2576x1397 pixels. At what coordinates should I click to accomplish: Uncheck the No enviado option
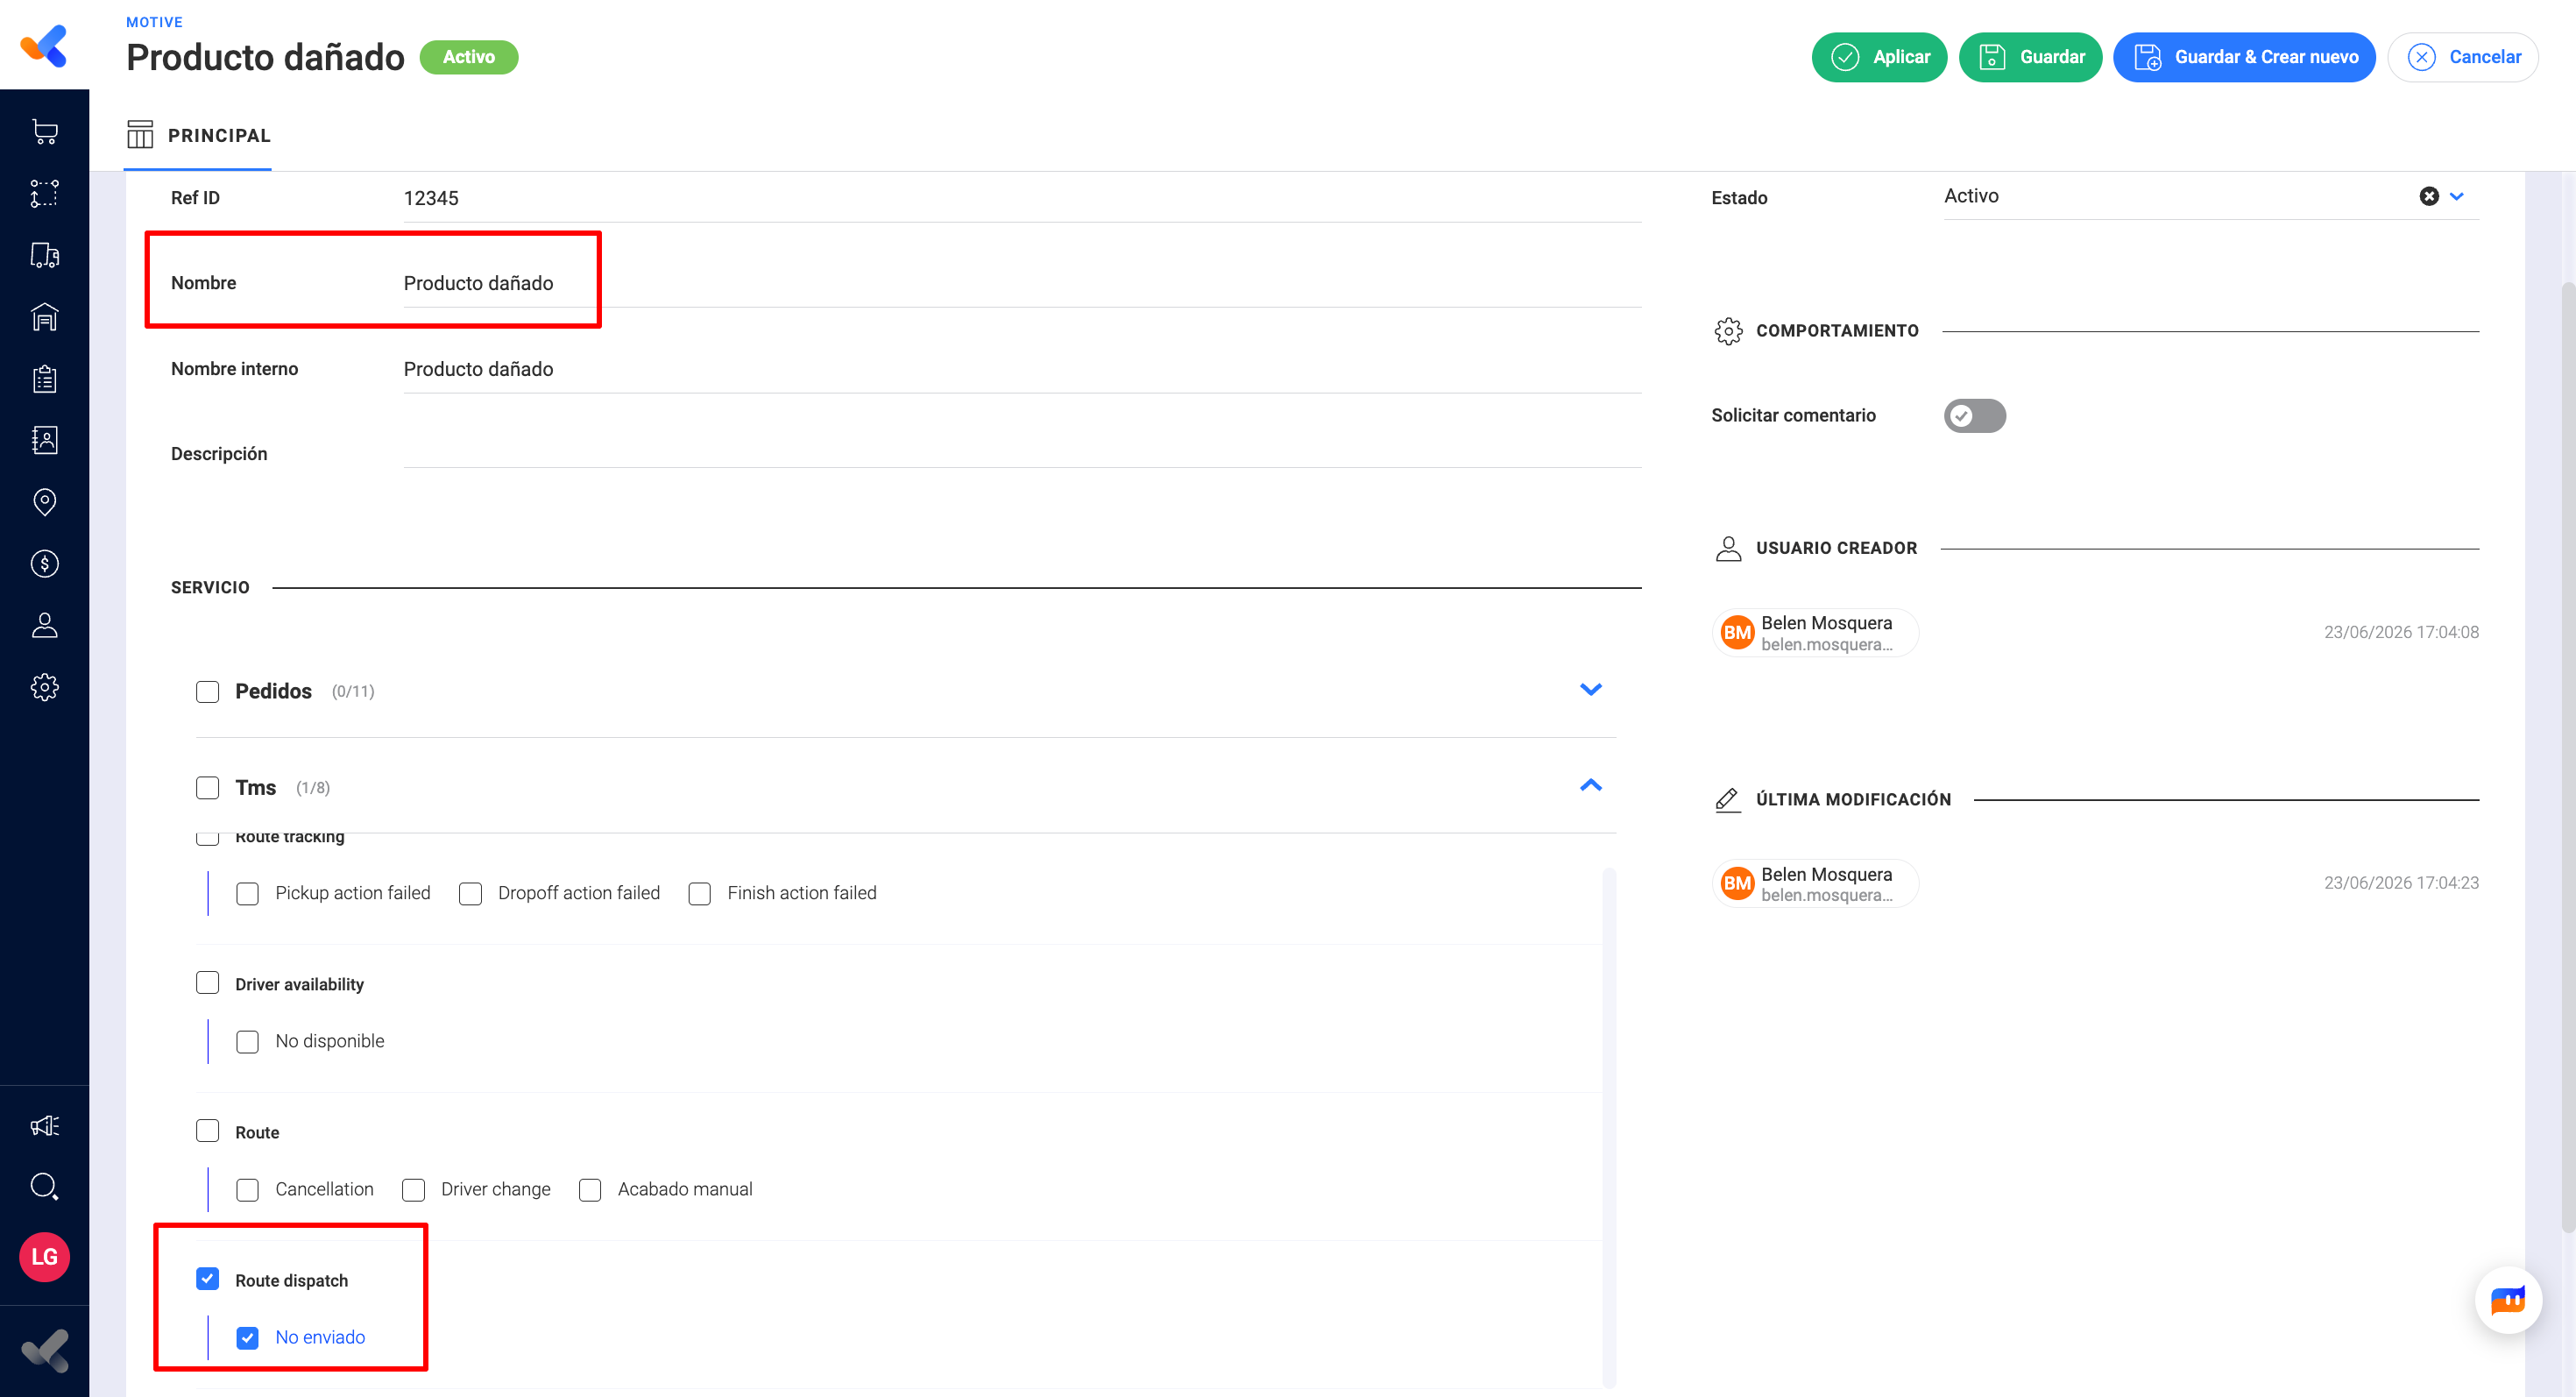point(247,1337)
